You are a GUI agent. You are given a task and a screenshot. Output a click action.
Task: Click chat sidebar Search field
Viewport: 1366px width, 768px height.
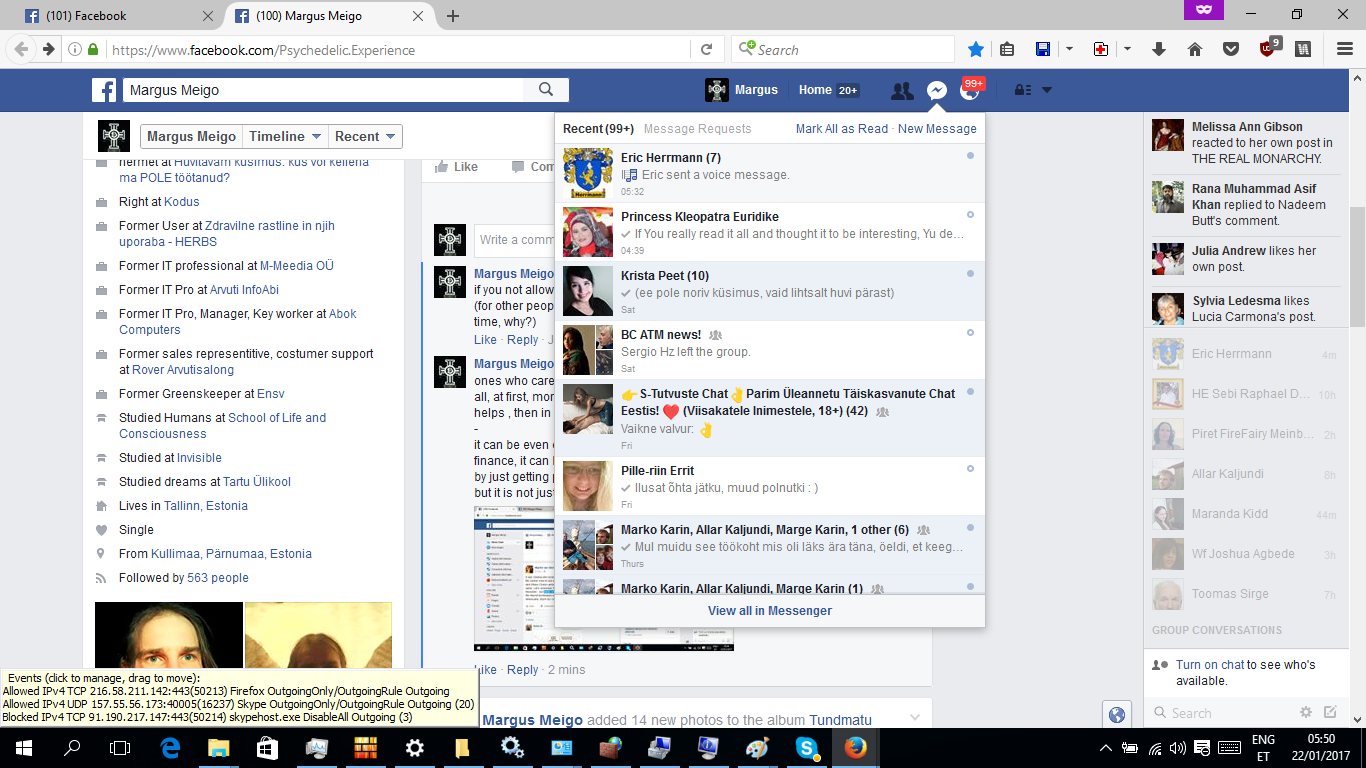[1222, 713]
